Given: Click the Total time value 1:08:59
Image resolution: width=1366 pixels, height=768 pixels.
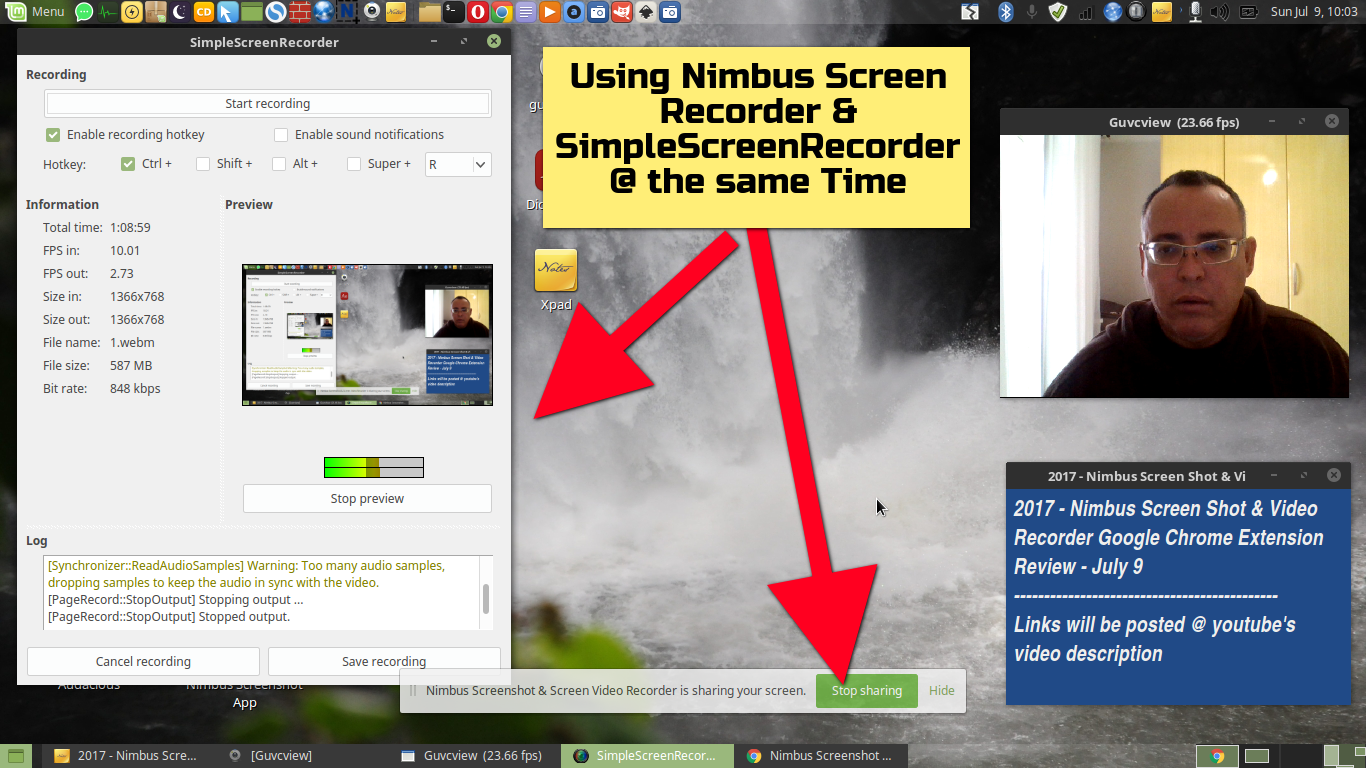Looking at the screenshot, I should [x=130, y=227].
